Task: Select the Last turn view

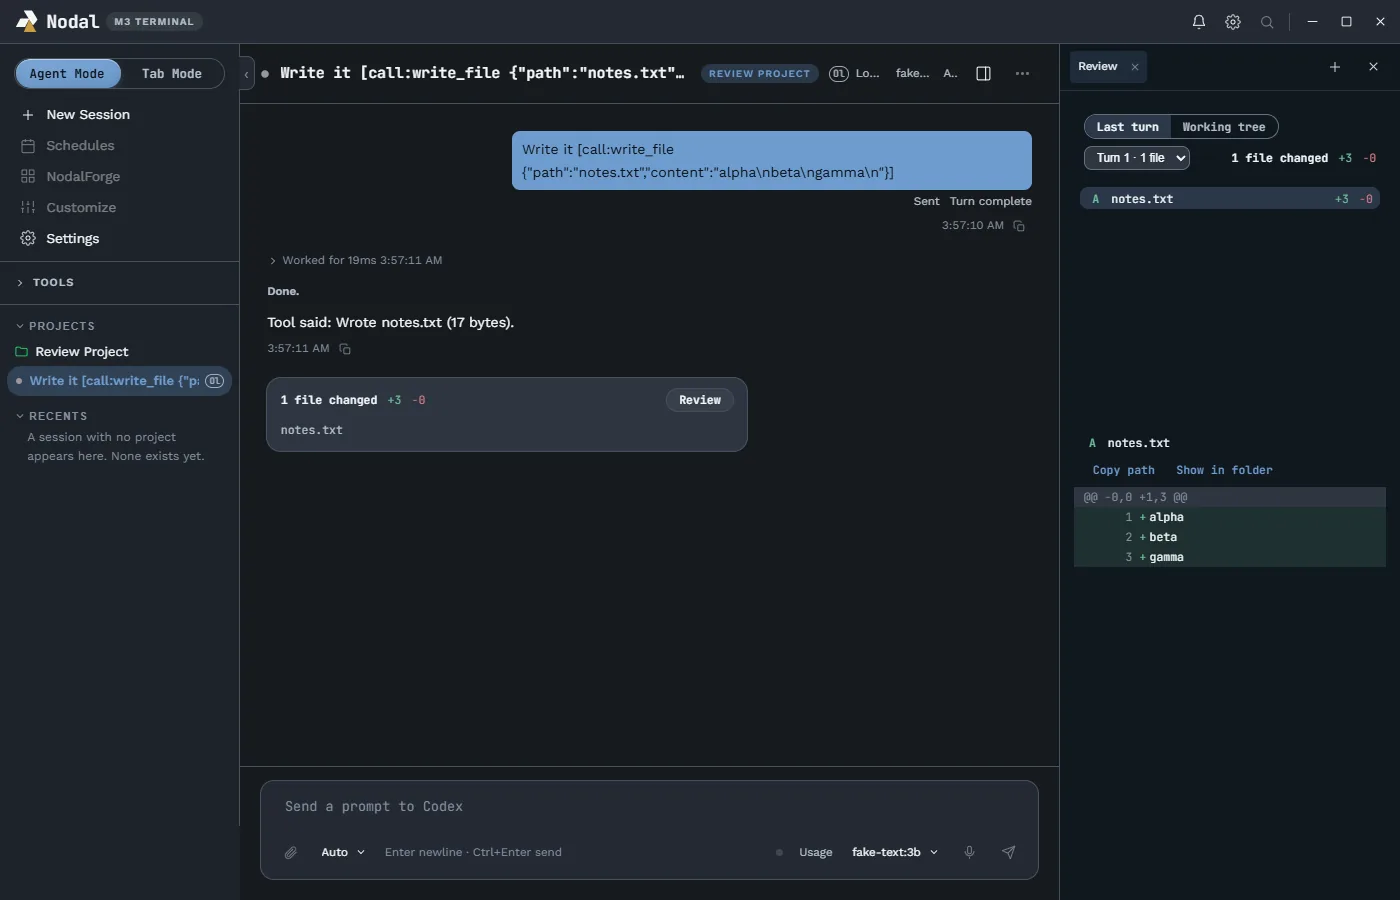Action: [1127, 127]
